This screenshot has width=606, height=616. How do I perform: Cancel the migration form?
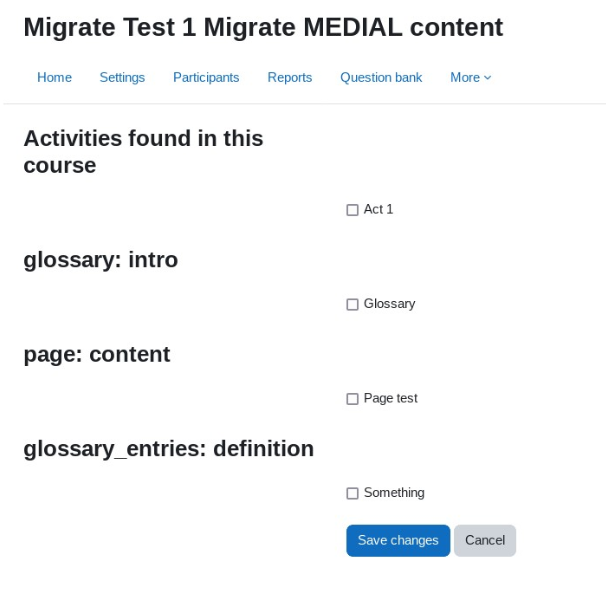pos(485,540)
